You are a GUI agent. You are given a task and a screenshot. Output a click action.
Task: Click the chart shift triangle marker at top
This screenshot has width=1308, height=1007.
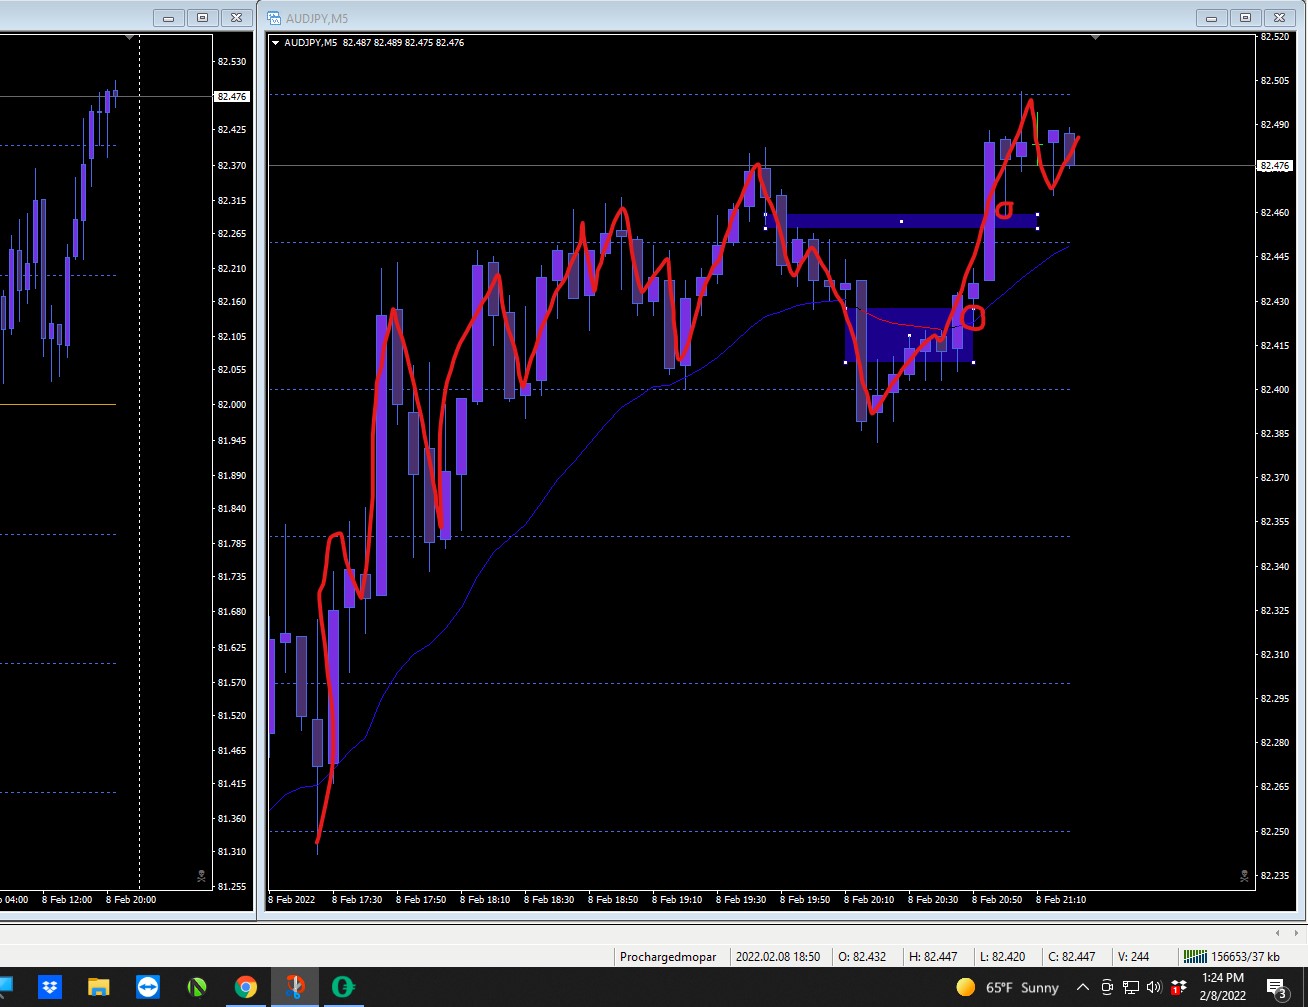coord(1095,37)
